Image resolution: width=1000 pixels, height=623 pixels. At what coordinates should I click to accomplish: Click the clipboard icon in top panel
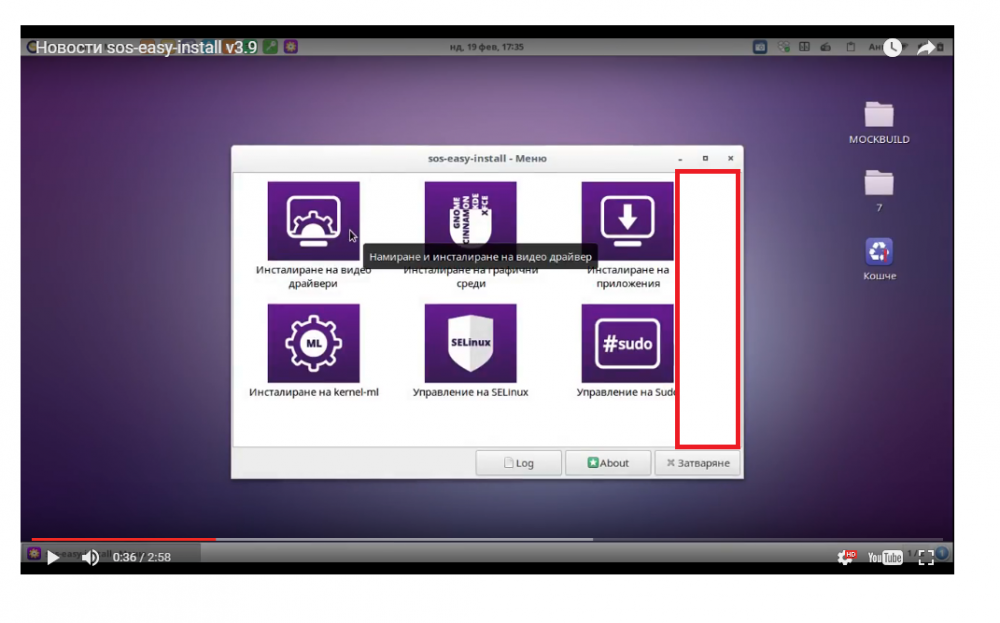pos(850,47)
